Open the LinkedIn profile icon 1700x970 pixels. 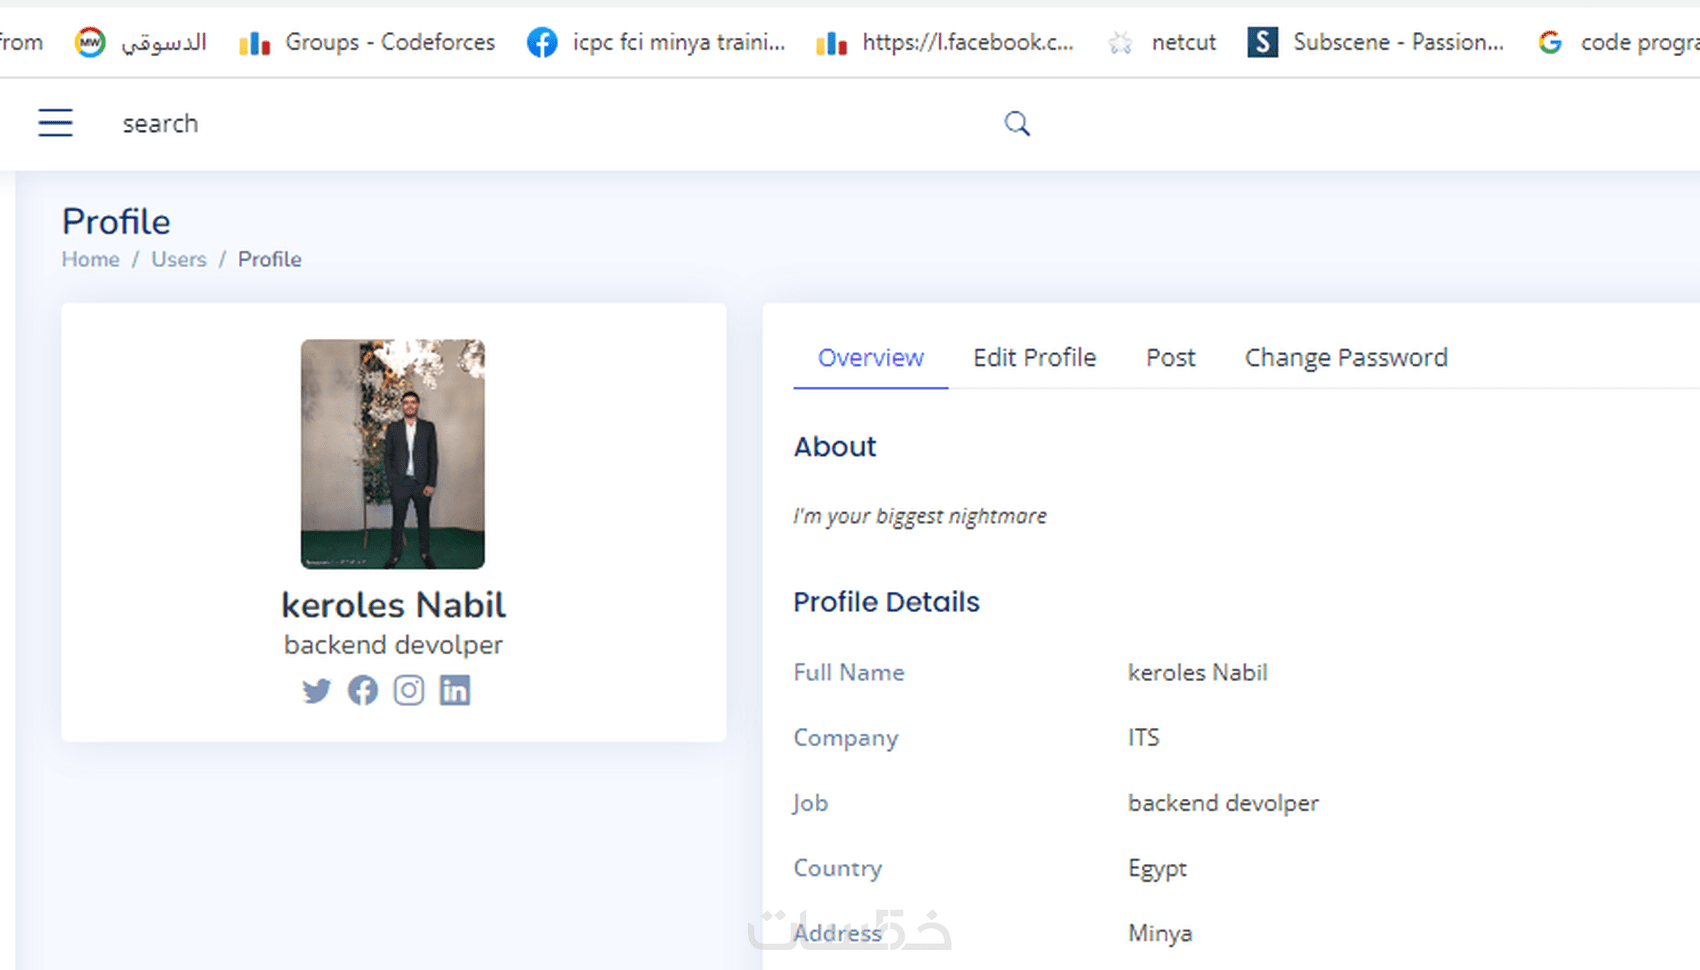click(454, 690)
